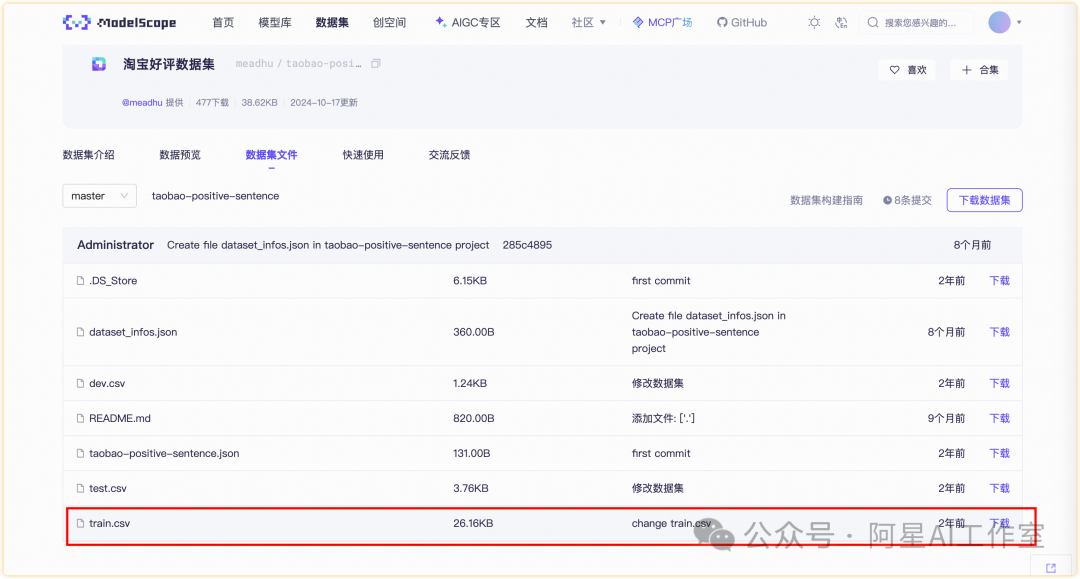Navigate to 创空间
The height and width of the screenshot is (579, 1080).
point(389,23)
